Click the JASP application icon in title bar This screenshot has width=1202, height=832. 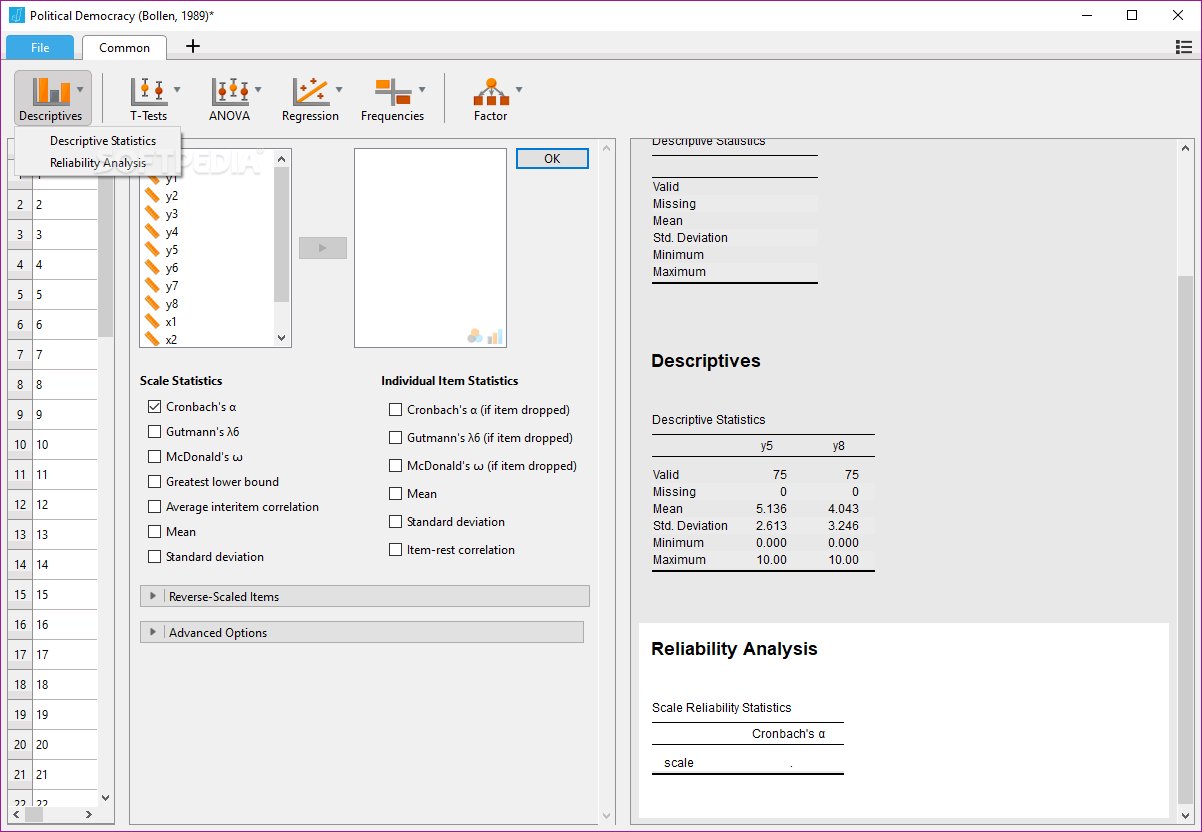click(16, 15)
